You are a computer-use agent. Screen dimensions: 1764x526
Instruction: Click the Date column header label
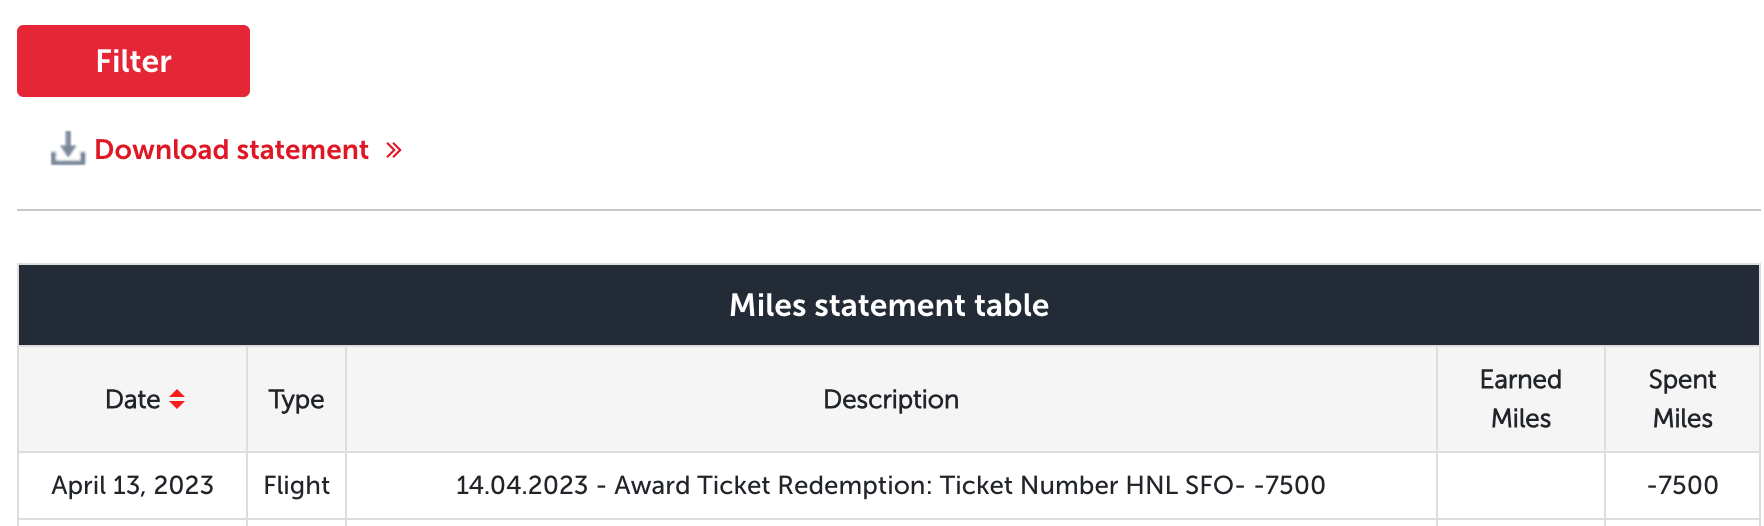133,399
